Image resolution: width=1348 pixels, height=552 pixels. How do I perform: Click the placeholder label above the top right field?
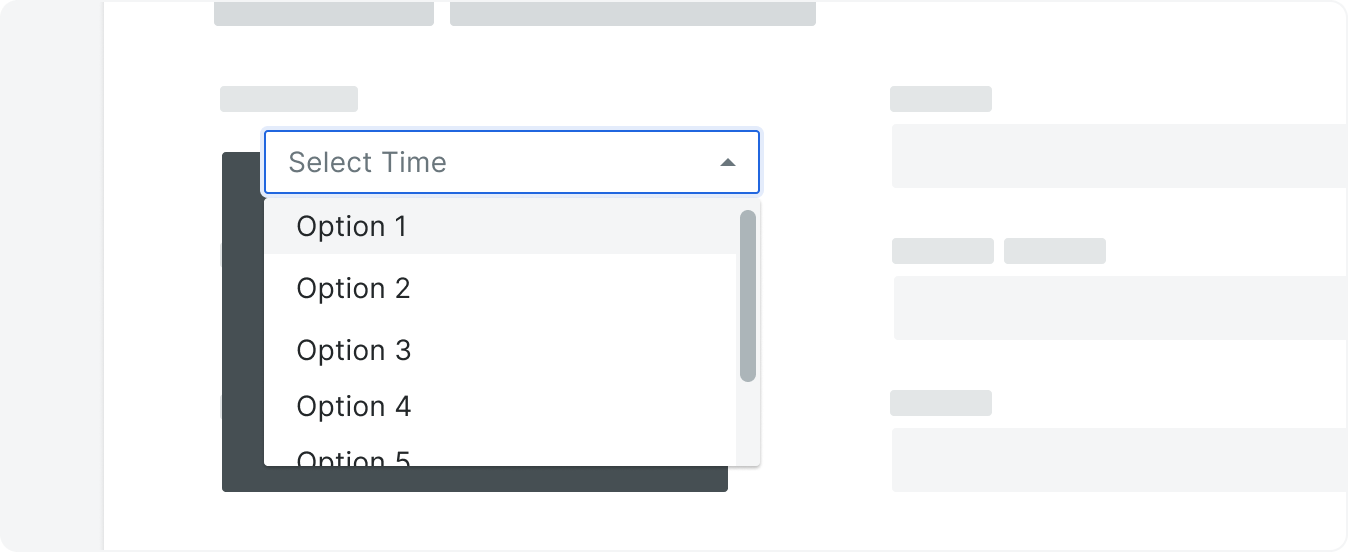(x=941, y=99)
